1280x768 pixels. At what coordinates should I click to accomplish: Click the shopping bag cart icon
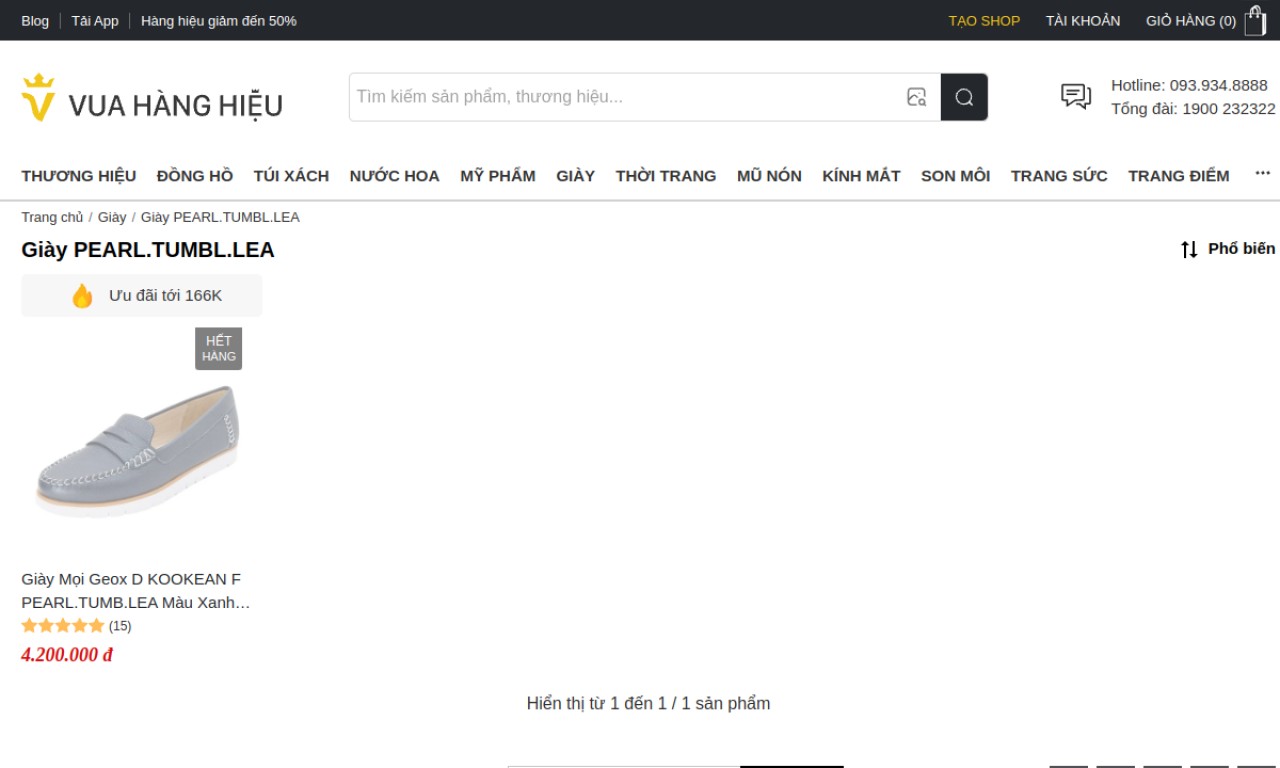tap(1255, 20)
